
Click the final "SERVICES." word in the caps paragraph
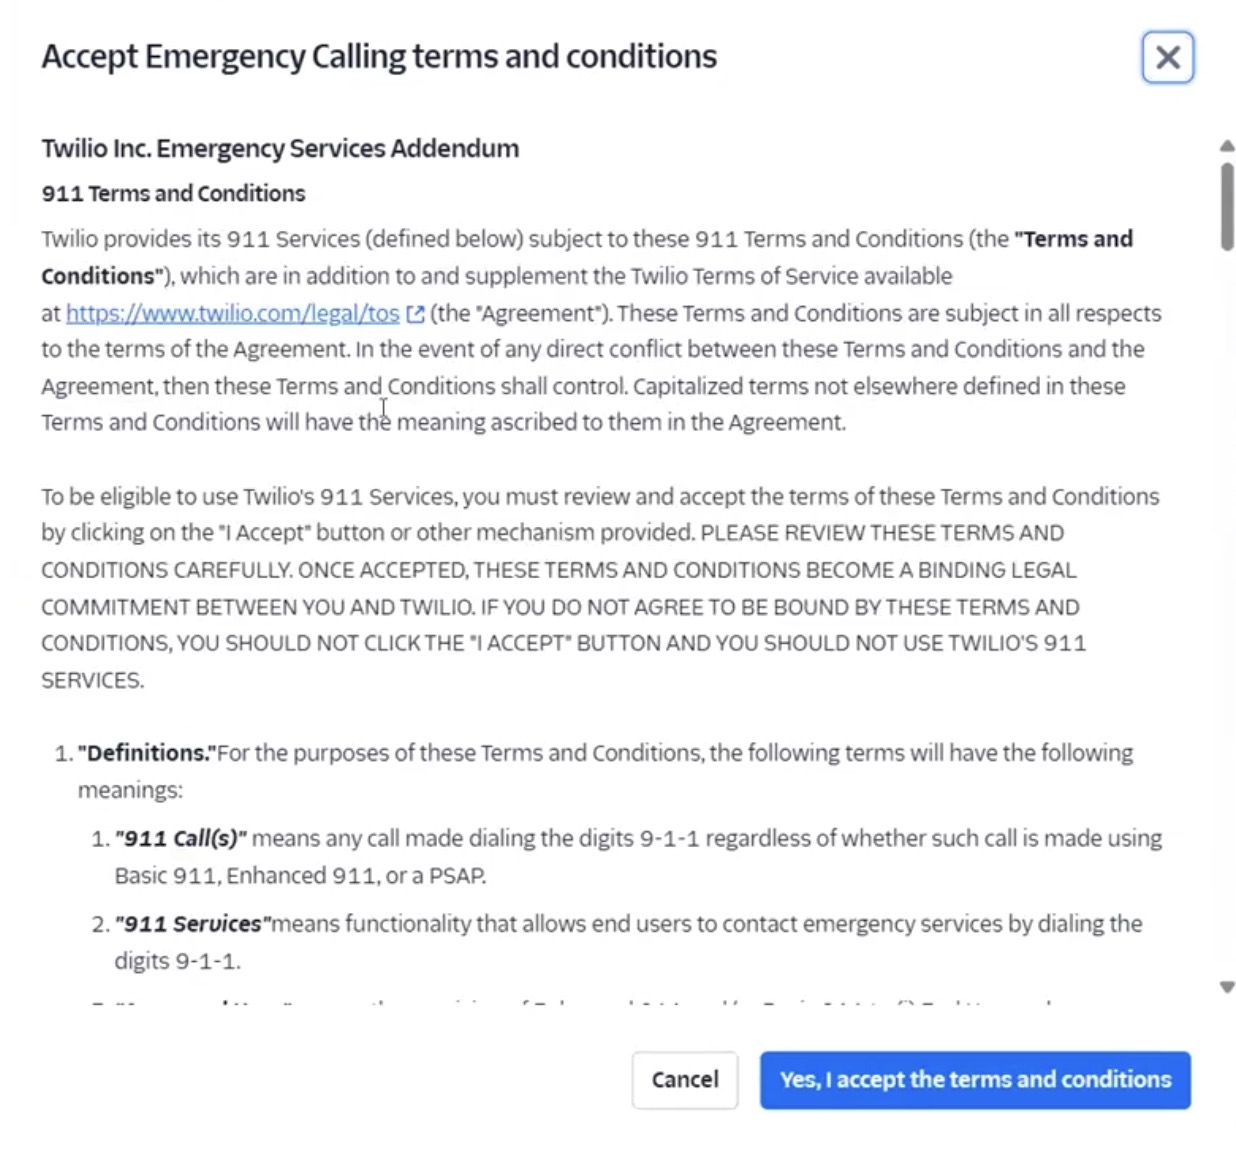pos(92,681)
